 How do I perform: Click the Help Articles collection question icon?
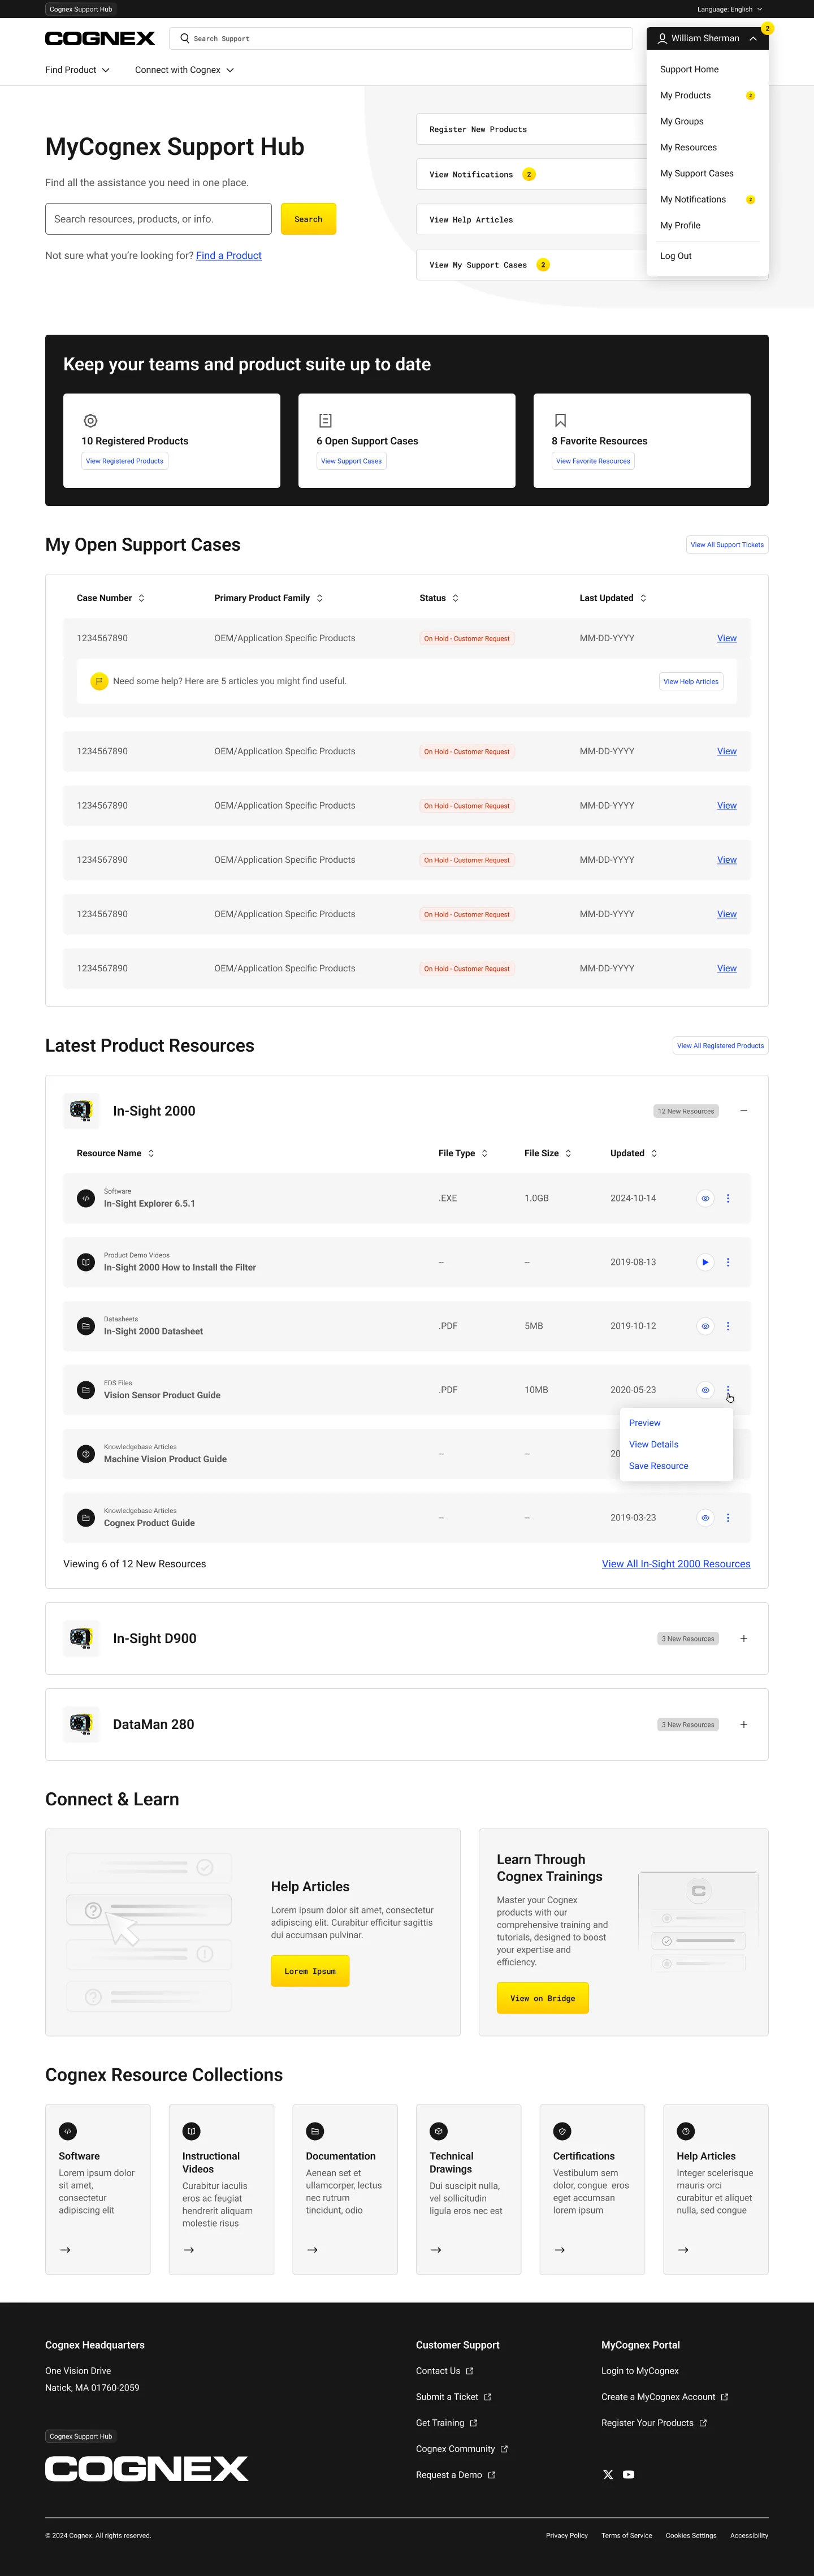685,2131
